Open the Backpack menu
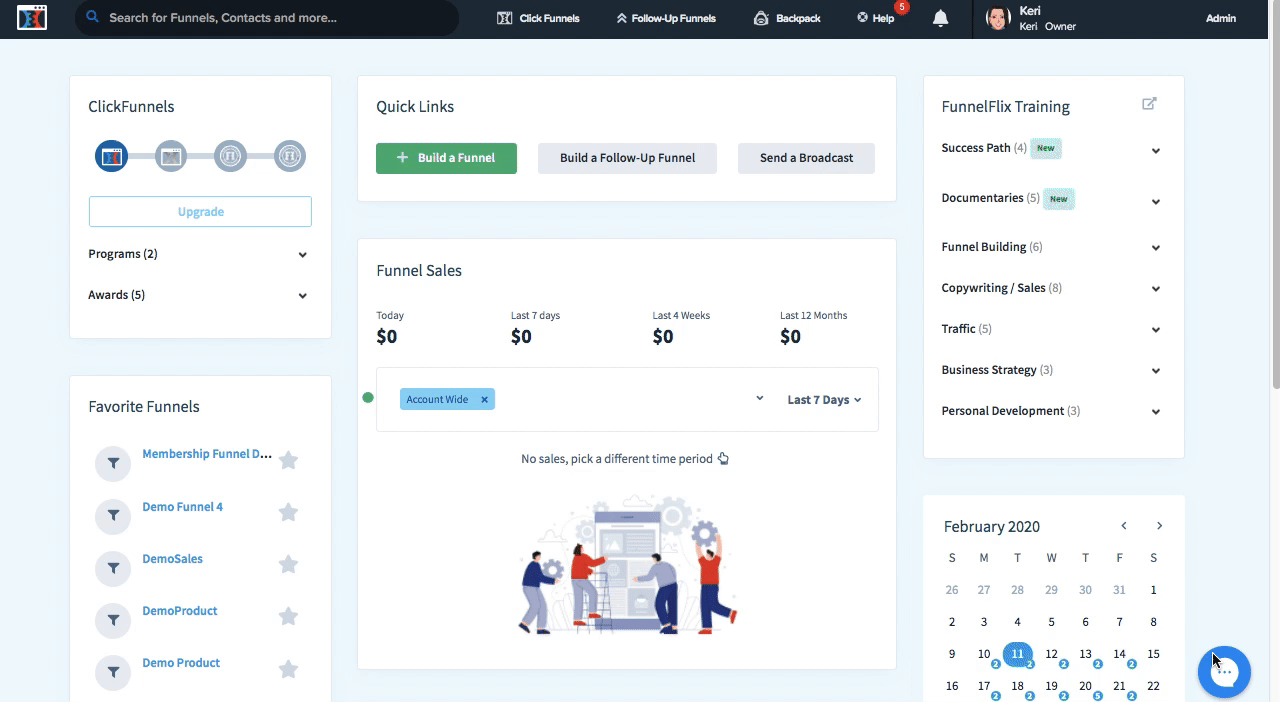 point(787,18)
